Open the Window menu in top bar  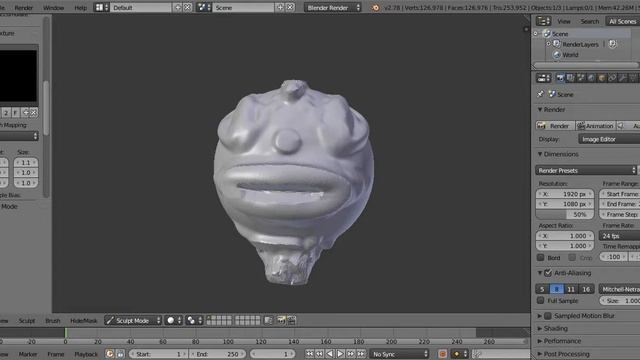53,7
